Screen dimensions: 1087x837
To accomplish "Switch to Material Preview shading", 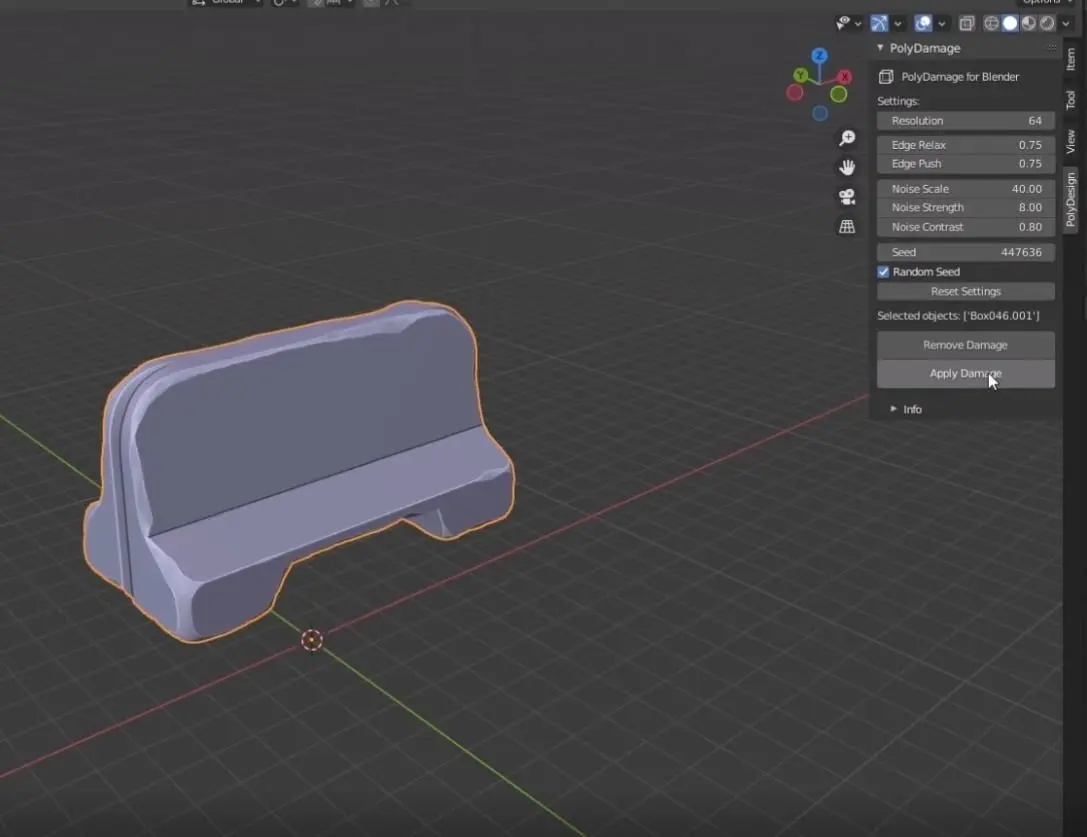I will 1029,24.
